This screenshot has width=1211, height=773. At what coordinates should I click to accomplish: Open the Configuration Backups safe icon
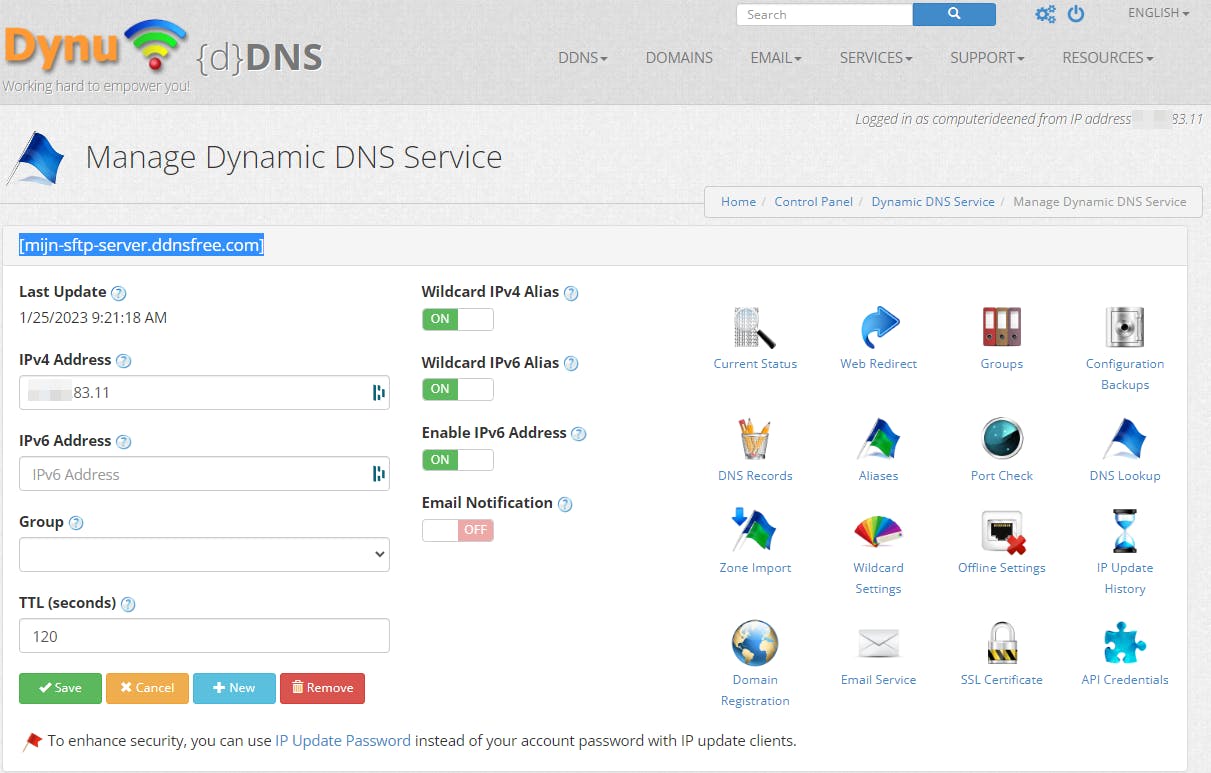1125,327
